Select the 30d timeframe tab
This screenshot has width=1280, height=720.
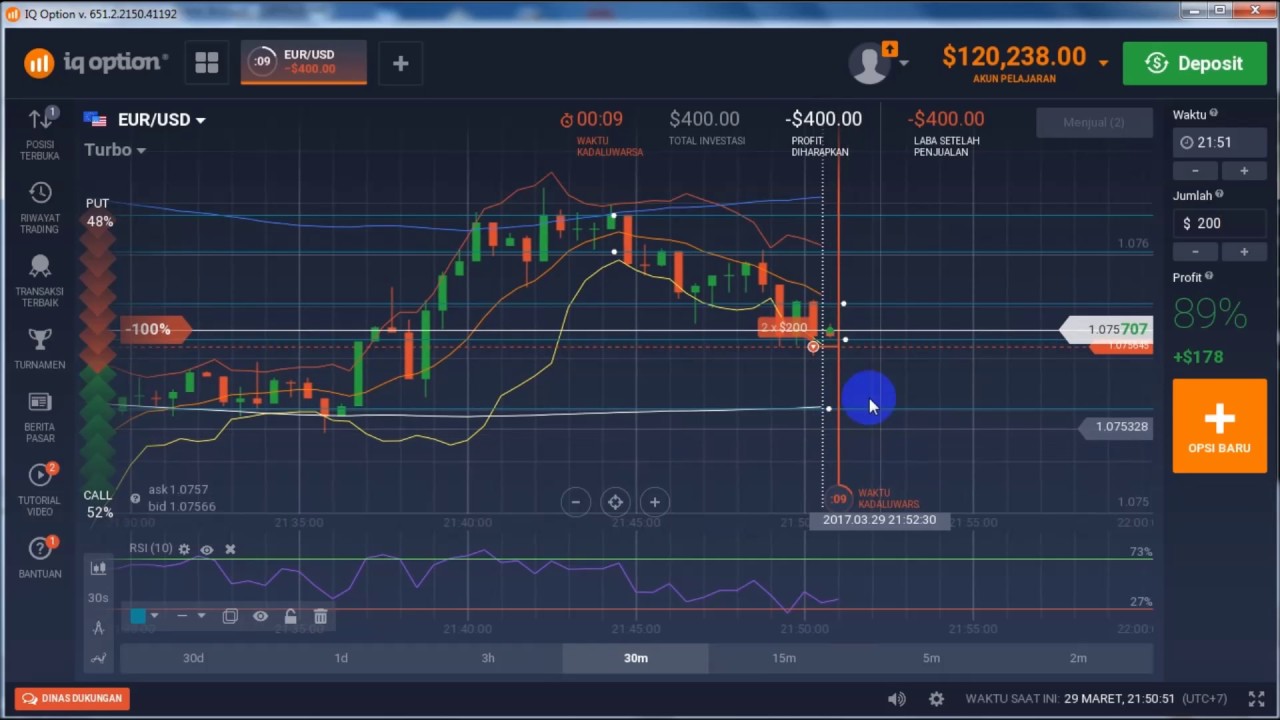193,658
